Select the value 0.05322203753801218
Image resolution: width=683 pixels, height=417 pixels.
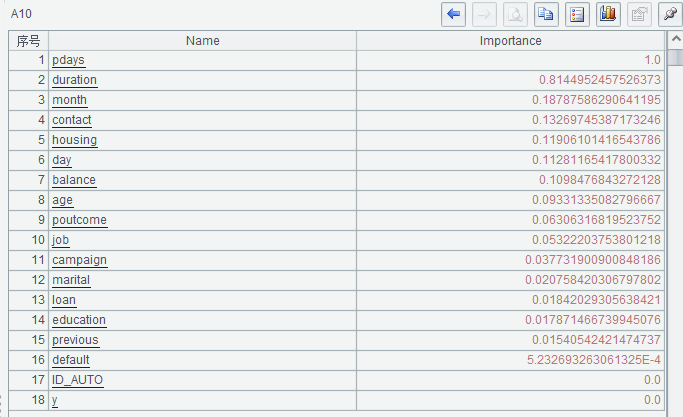point(596,241)
